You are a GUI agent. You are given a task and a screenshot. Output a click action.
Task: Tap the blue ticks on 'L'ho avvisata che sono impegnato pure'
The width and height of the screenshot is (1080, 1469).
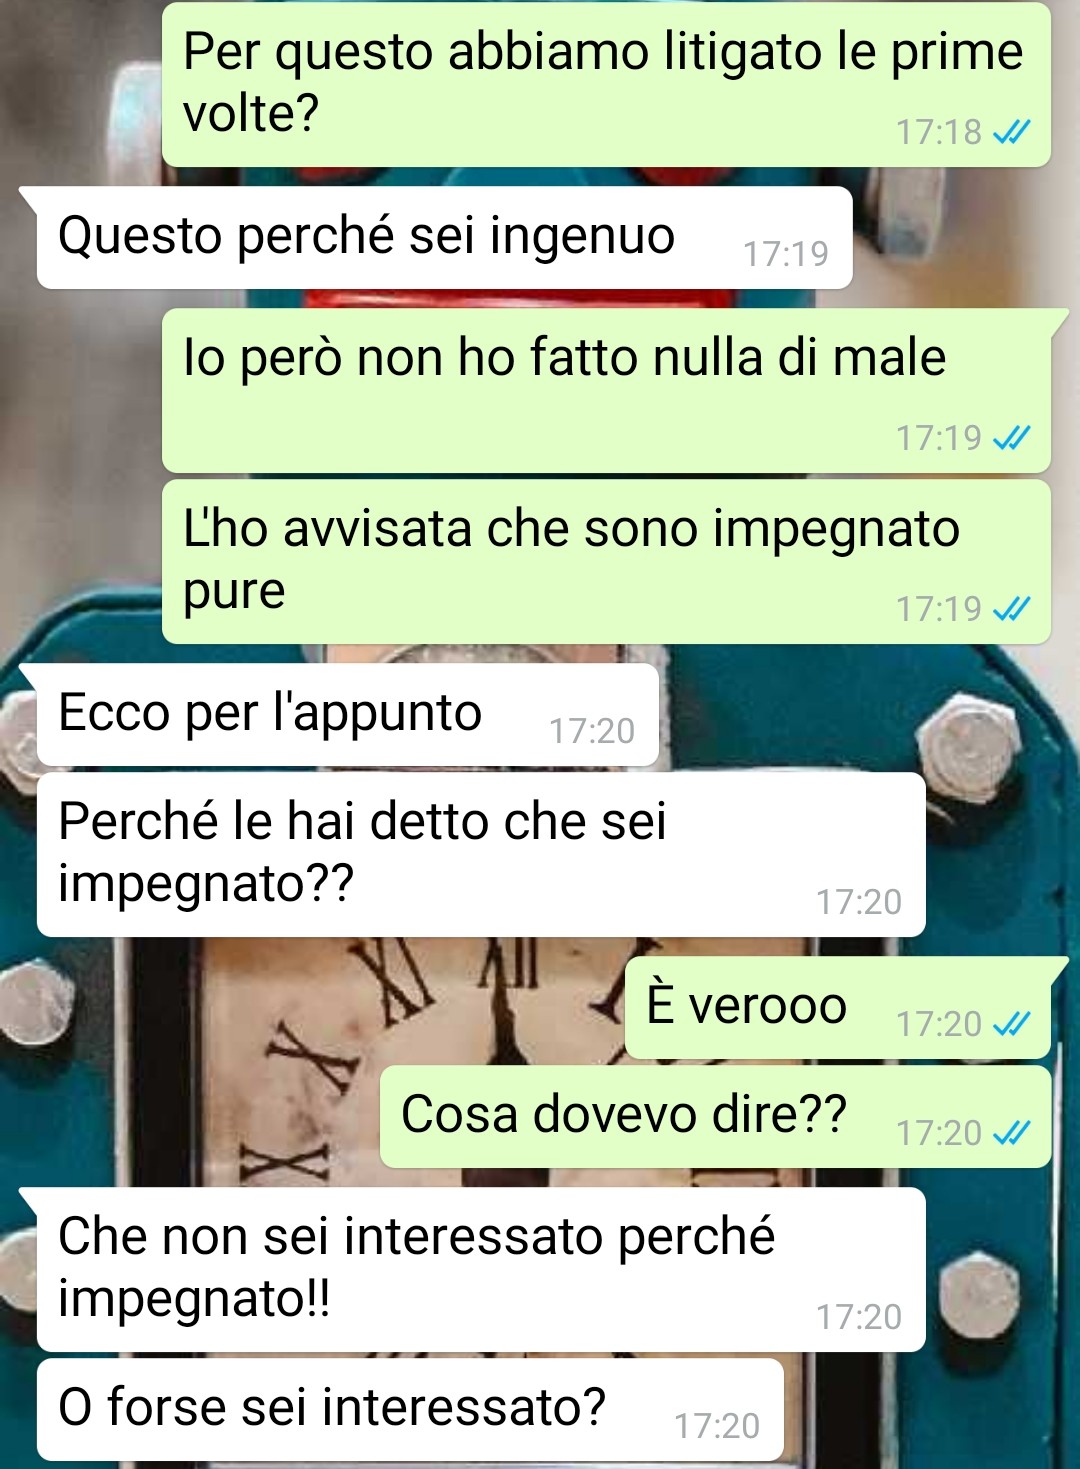point(1011,609)
